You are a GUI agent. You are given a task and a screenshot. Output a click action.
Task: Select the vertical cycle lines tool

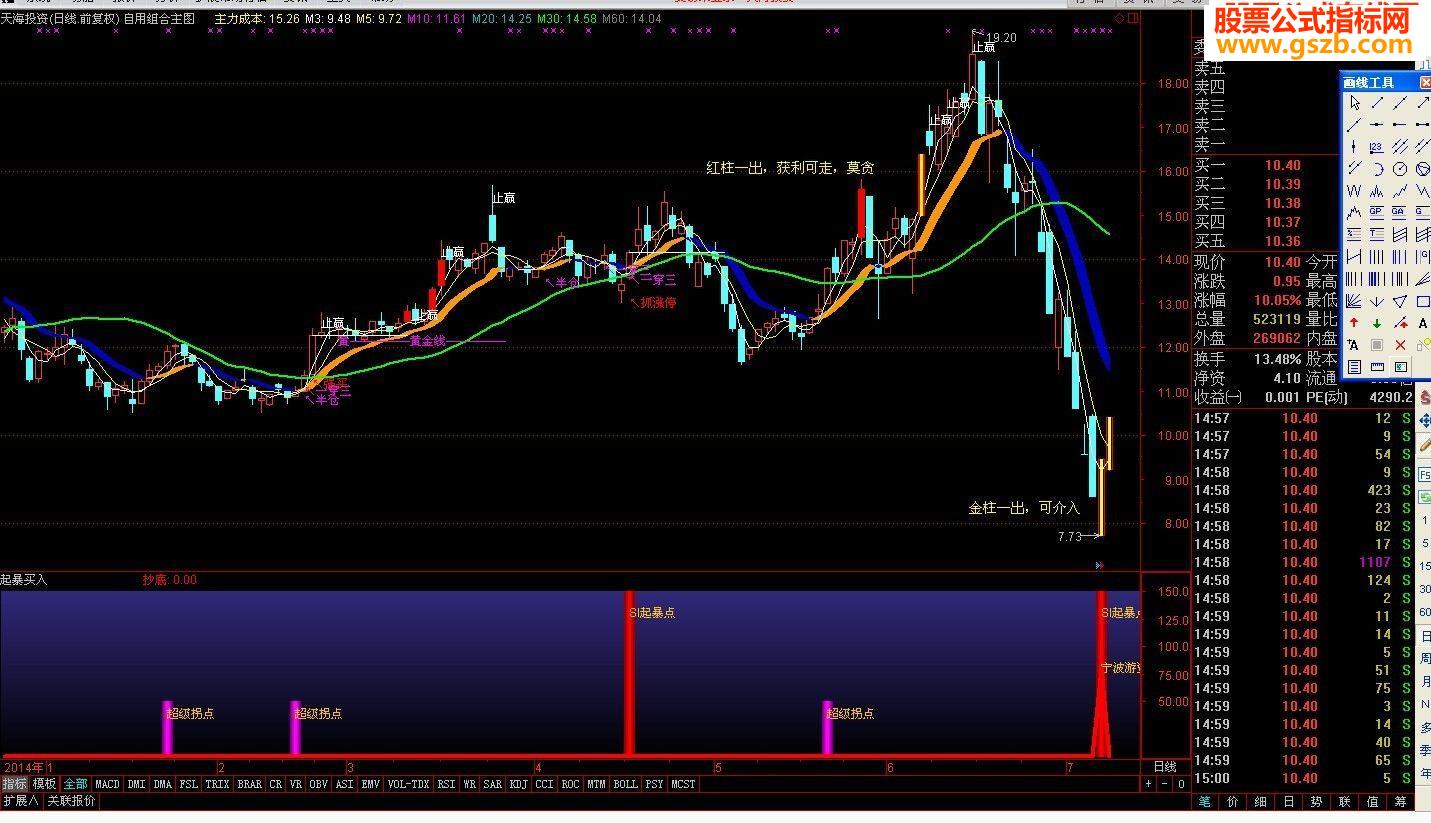[x=1377, y=255]
